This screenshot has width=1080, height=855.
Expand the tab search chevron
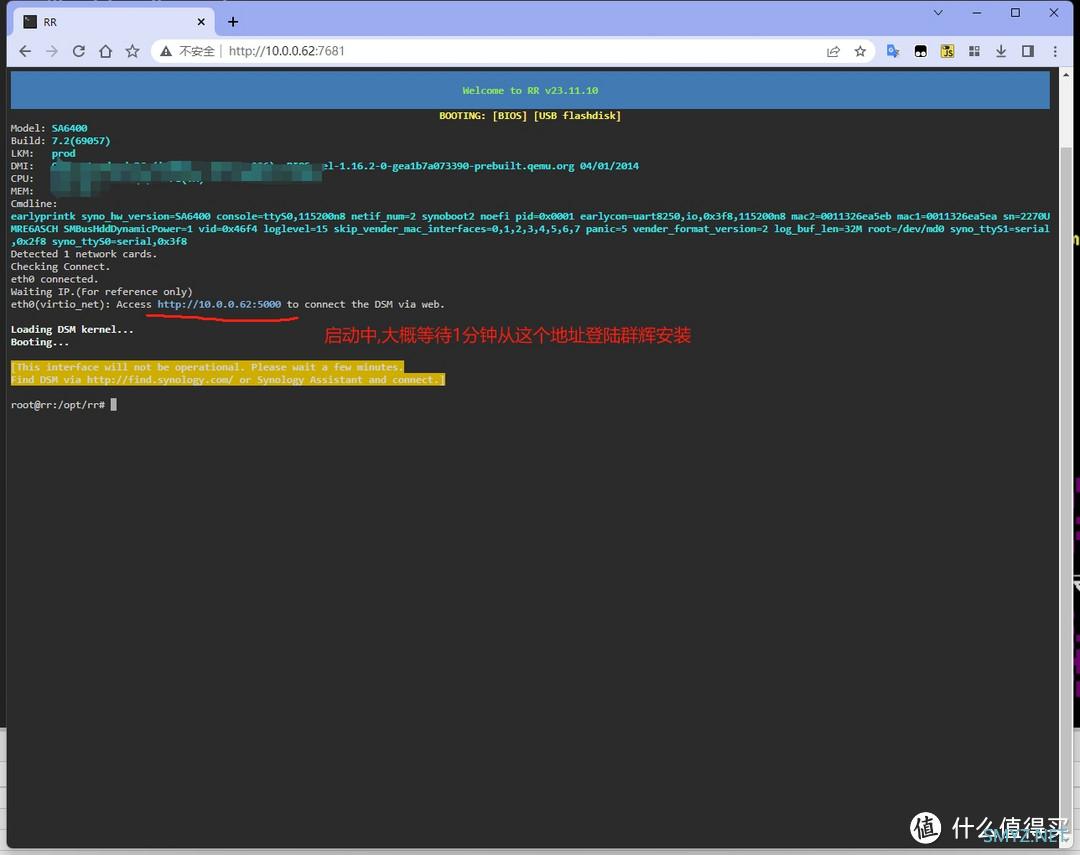point(938,12)
